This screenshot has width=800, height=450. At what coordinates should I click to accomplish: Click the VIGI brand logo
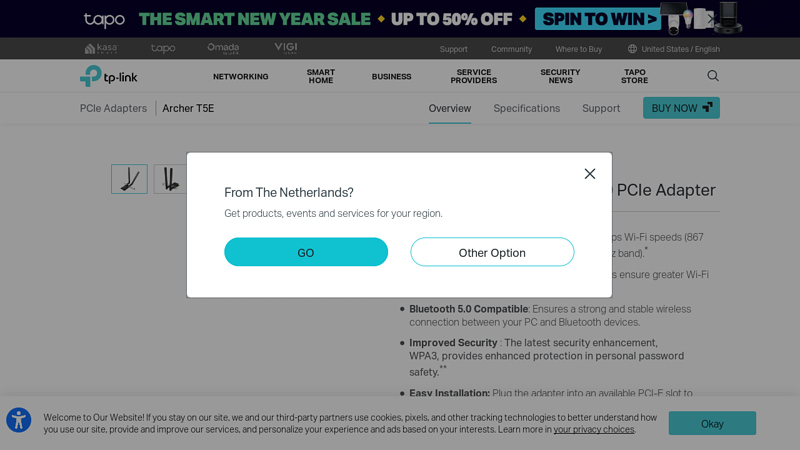click(285, 48)
